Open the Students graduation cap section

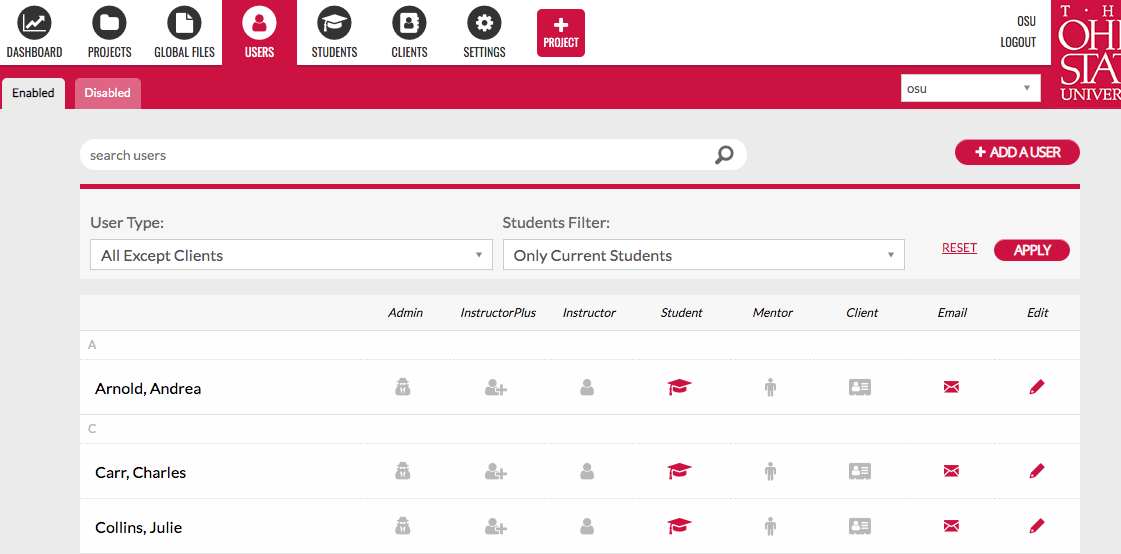pyautogui.click(x=334, y=23)
